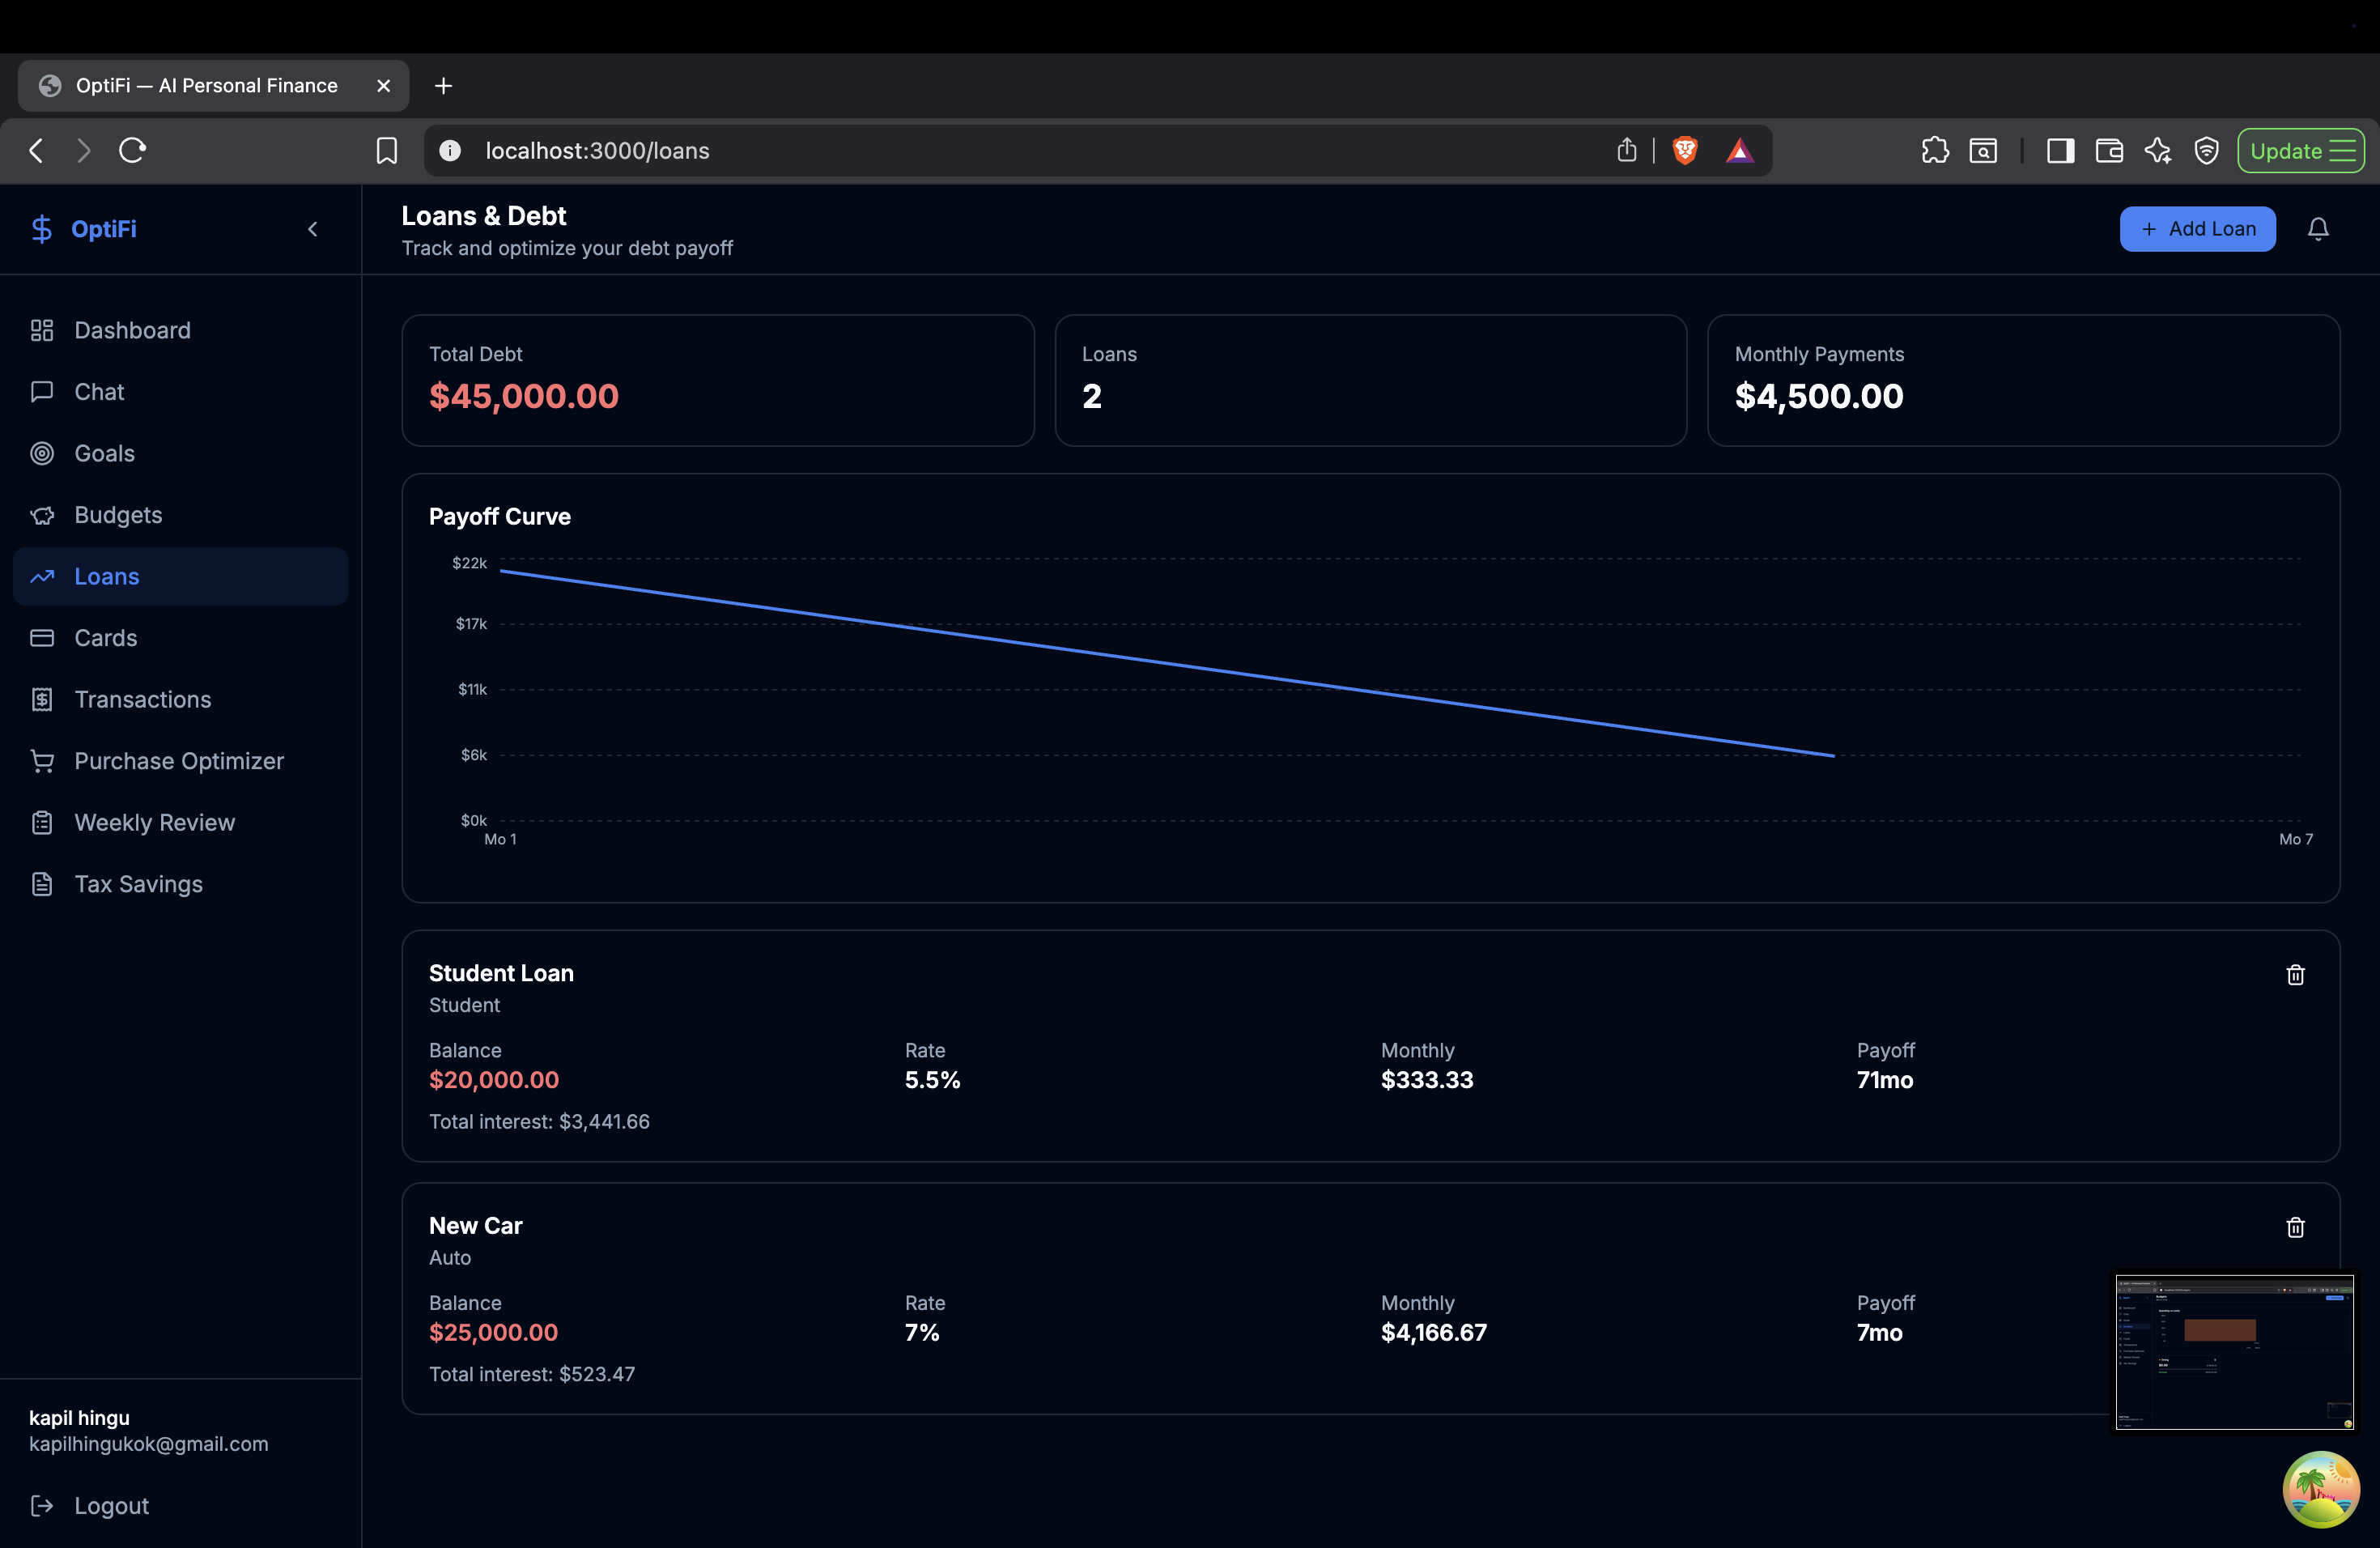
Task: Click the share icon in address bar
Action: pos(1627,151)
